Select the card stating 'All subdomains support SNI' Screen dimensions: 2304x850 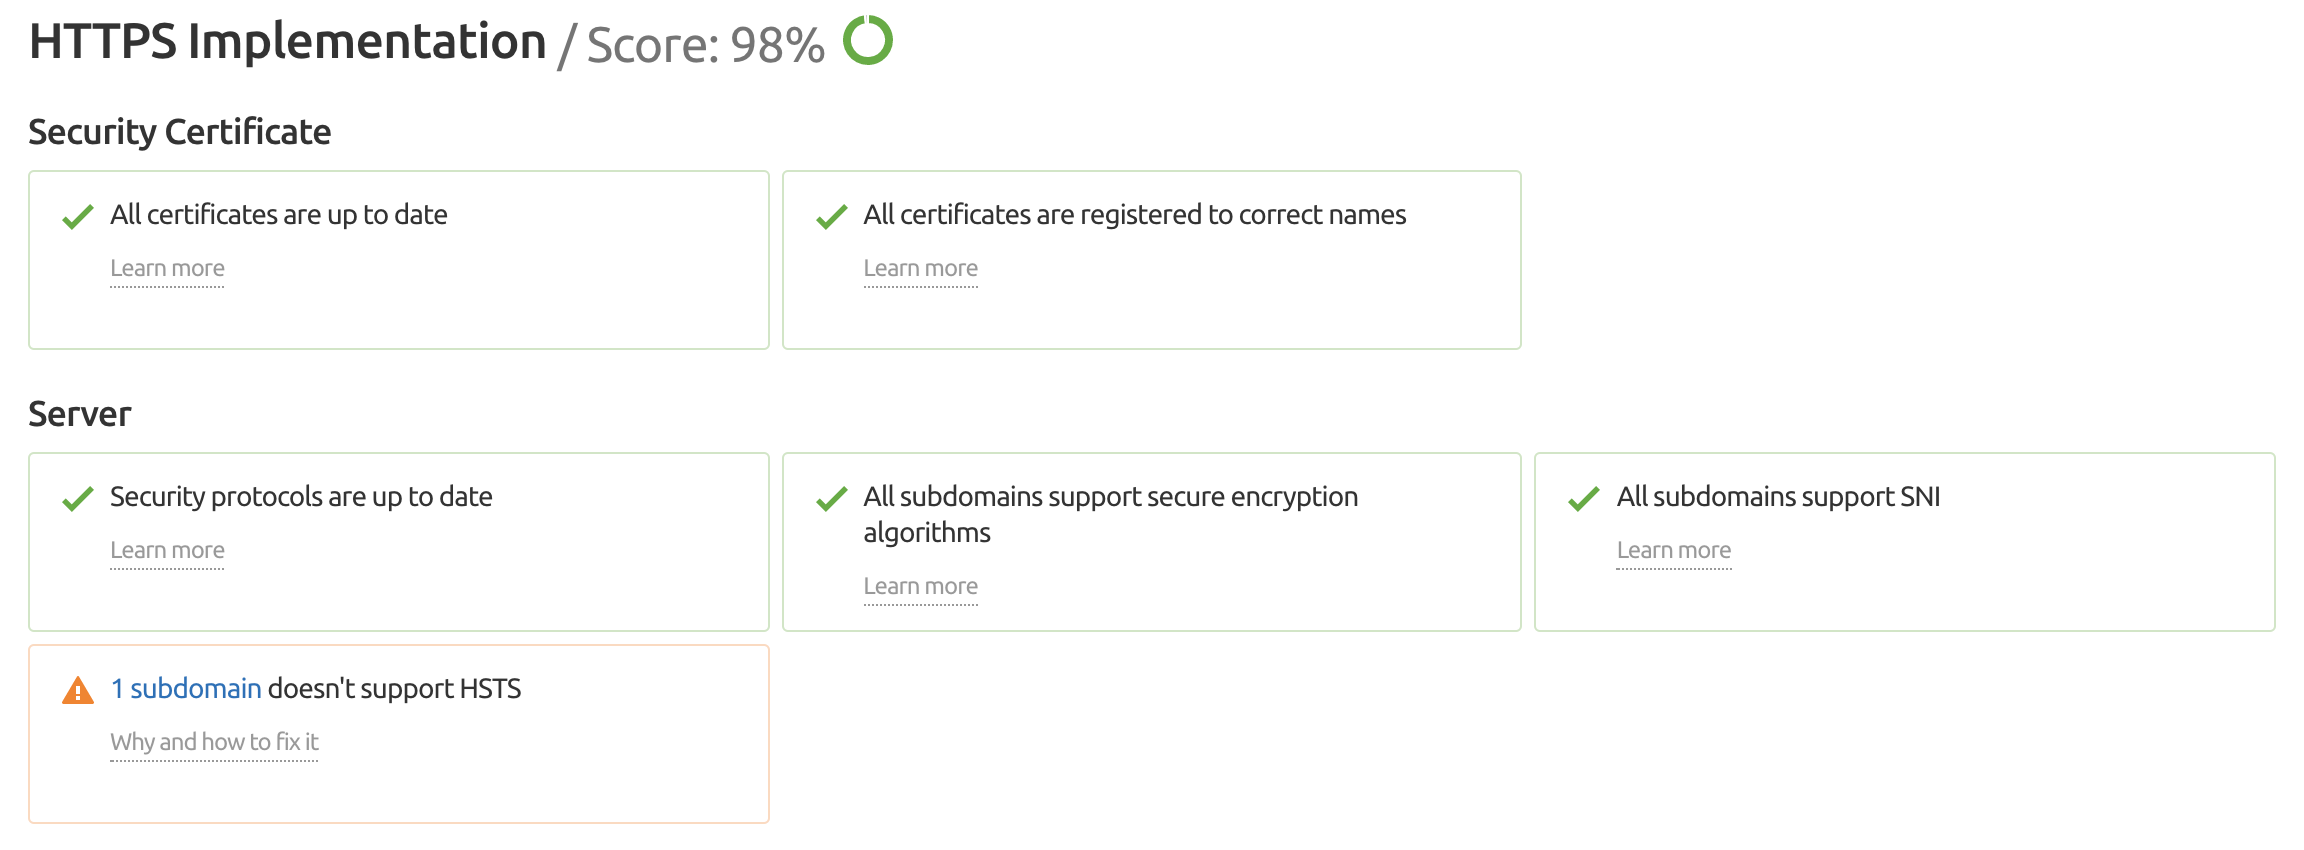click(x=1905, y=542)
